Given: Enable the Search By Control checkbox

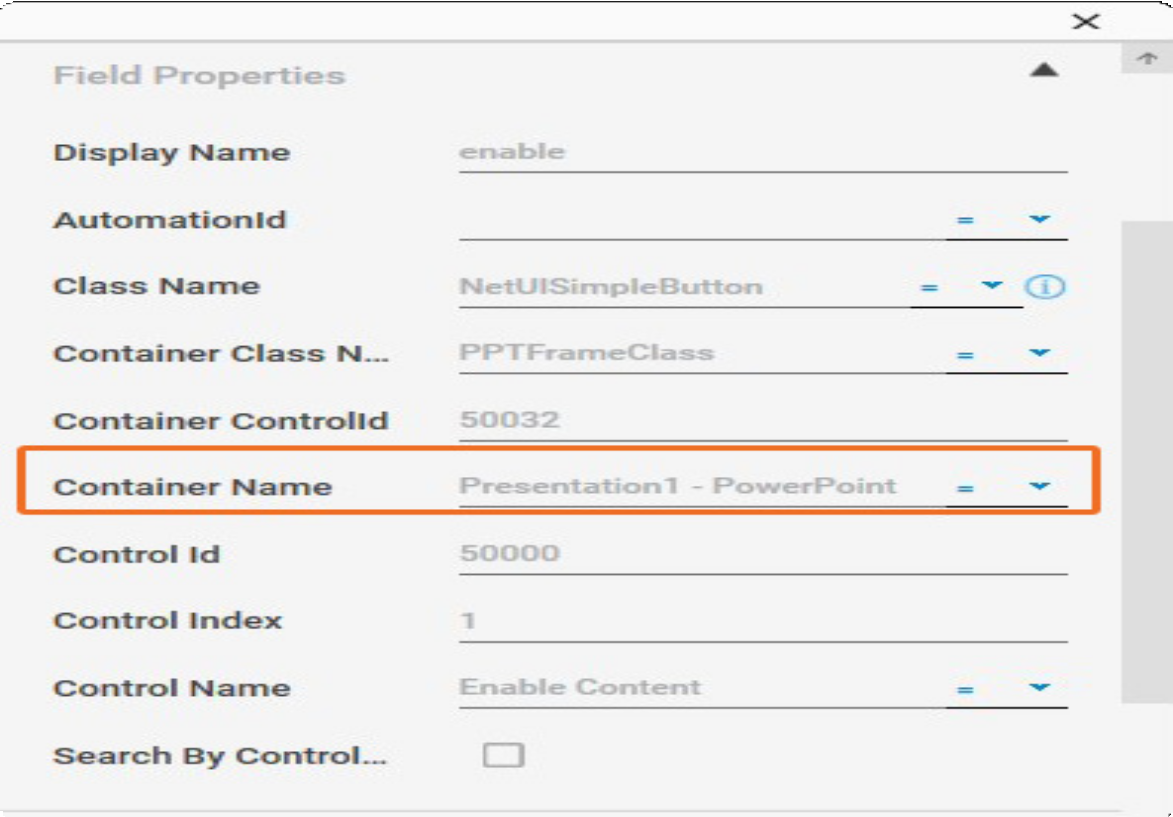Looking at the screenshot, I should (x=503, y=755).
